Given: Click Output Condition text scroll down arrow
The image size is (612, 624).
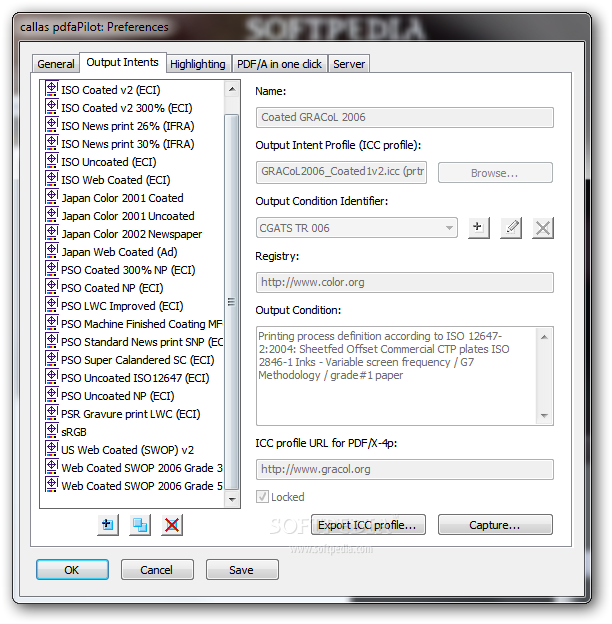Looking at the screenshot, I should (x=544, y=415).
